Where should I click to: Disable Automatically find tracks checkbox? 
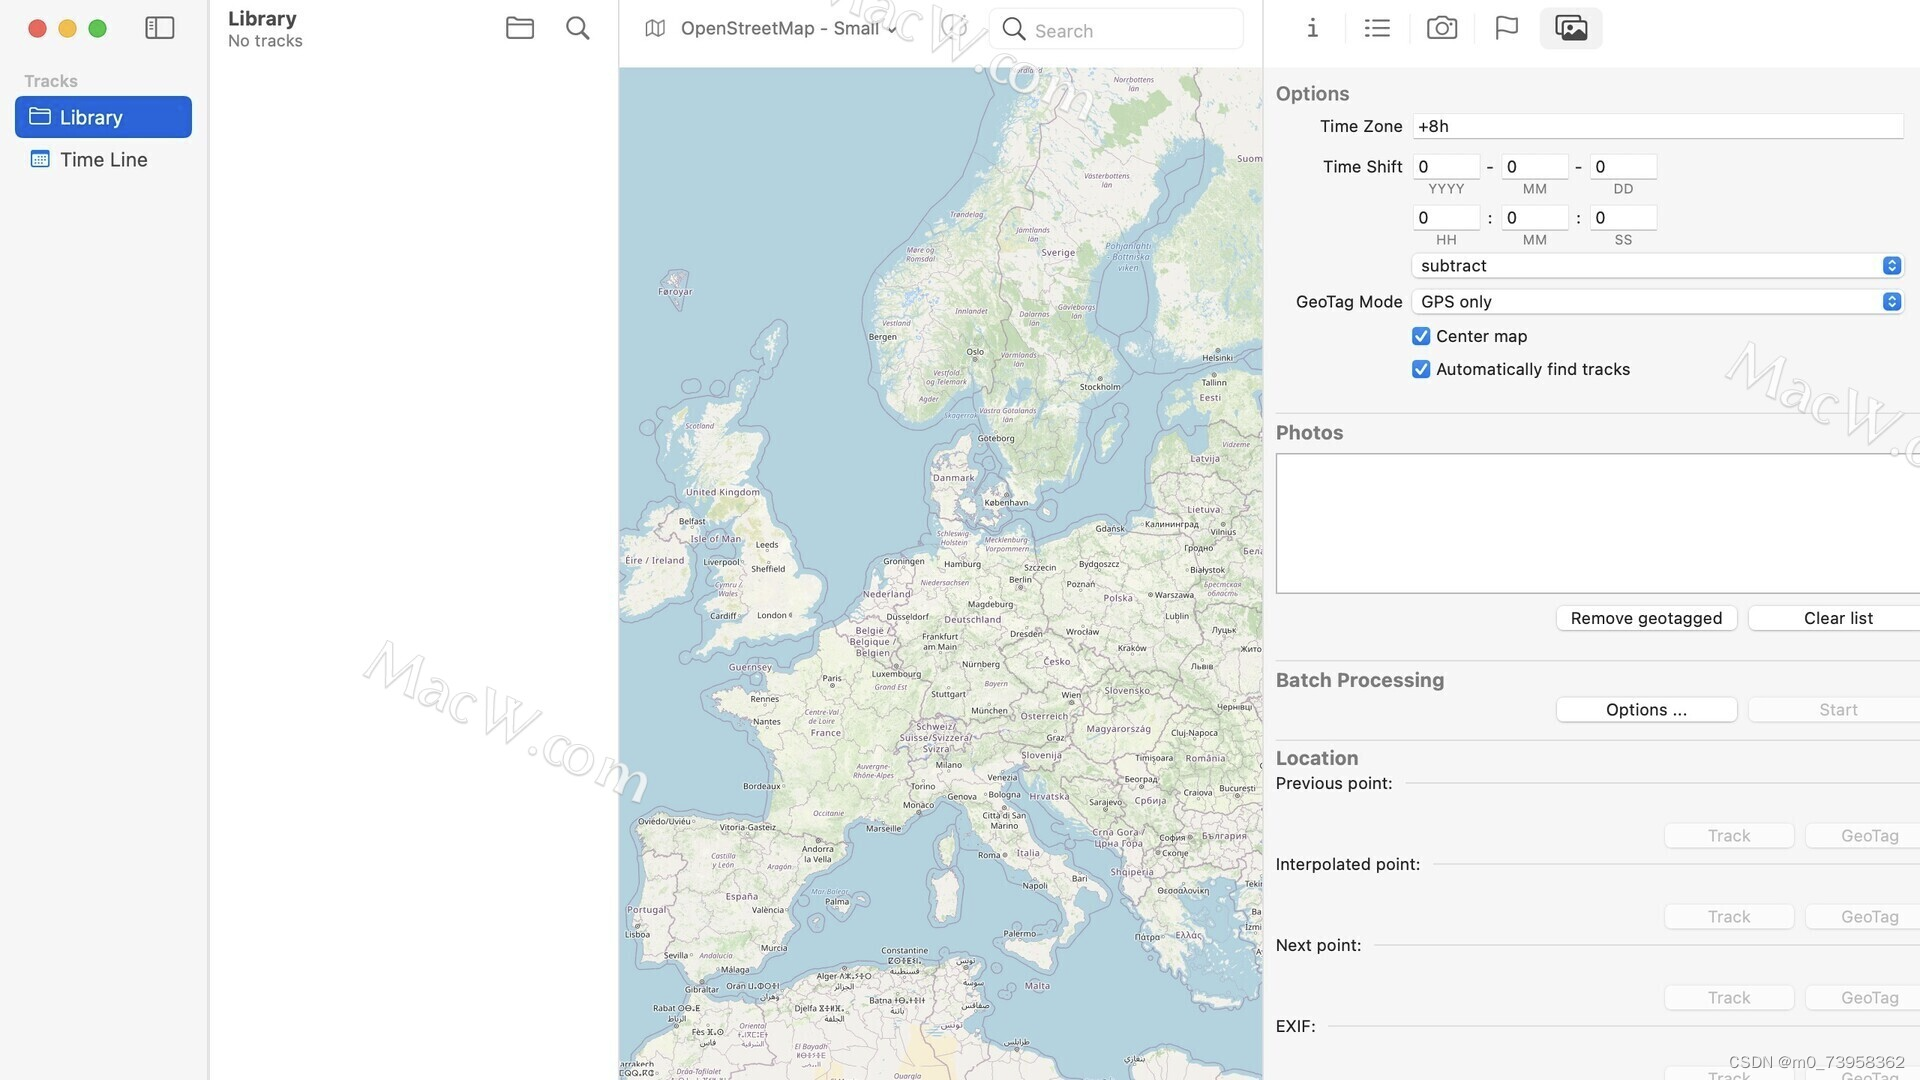pyautogui.click(x=1421, y=369)
